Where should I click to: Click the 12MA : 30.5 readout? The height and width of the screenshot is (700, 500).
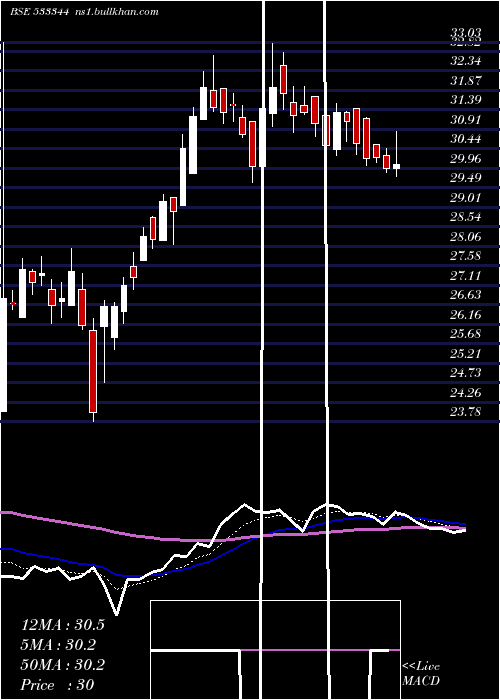(x=63, y=625)
